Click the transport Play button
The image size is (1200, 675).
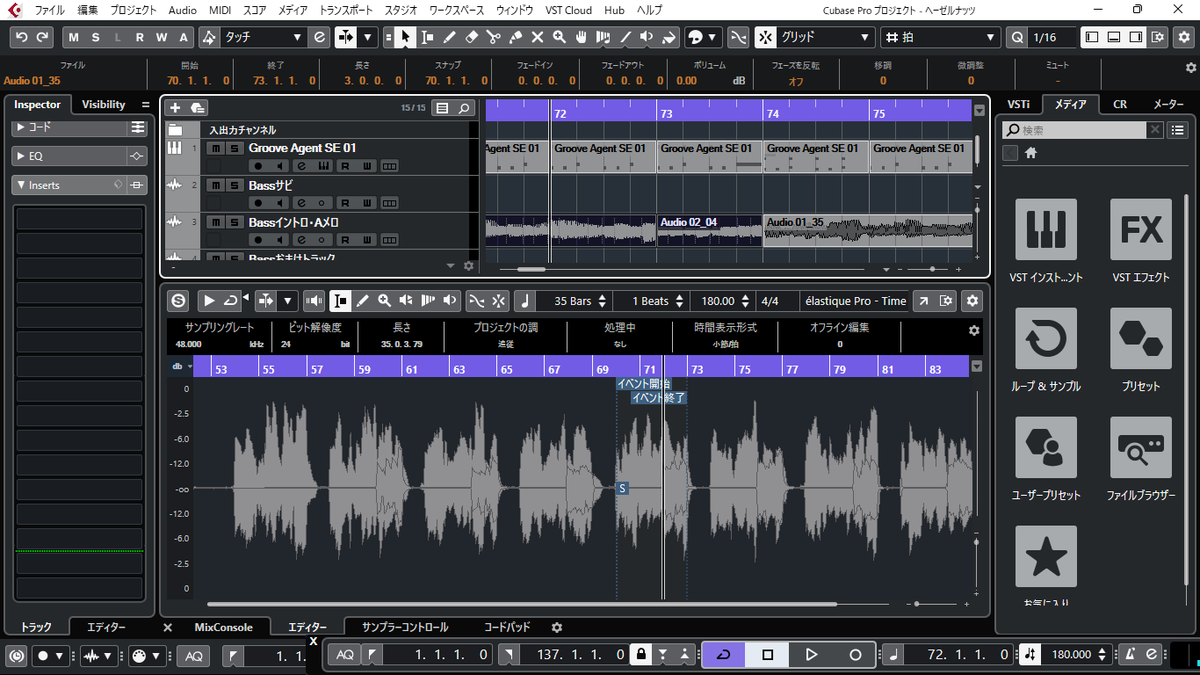tap(811, 654)
